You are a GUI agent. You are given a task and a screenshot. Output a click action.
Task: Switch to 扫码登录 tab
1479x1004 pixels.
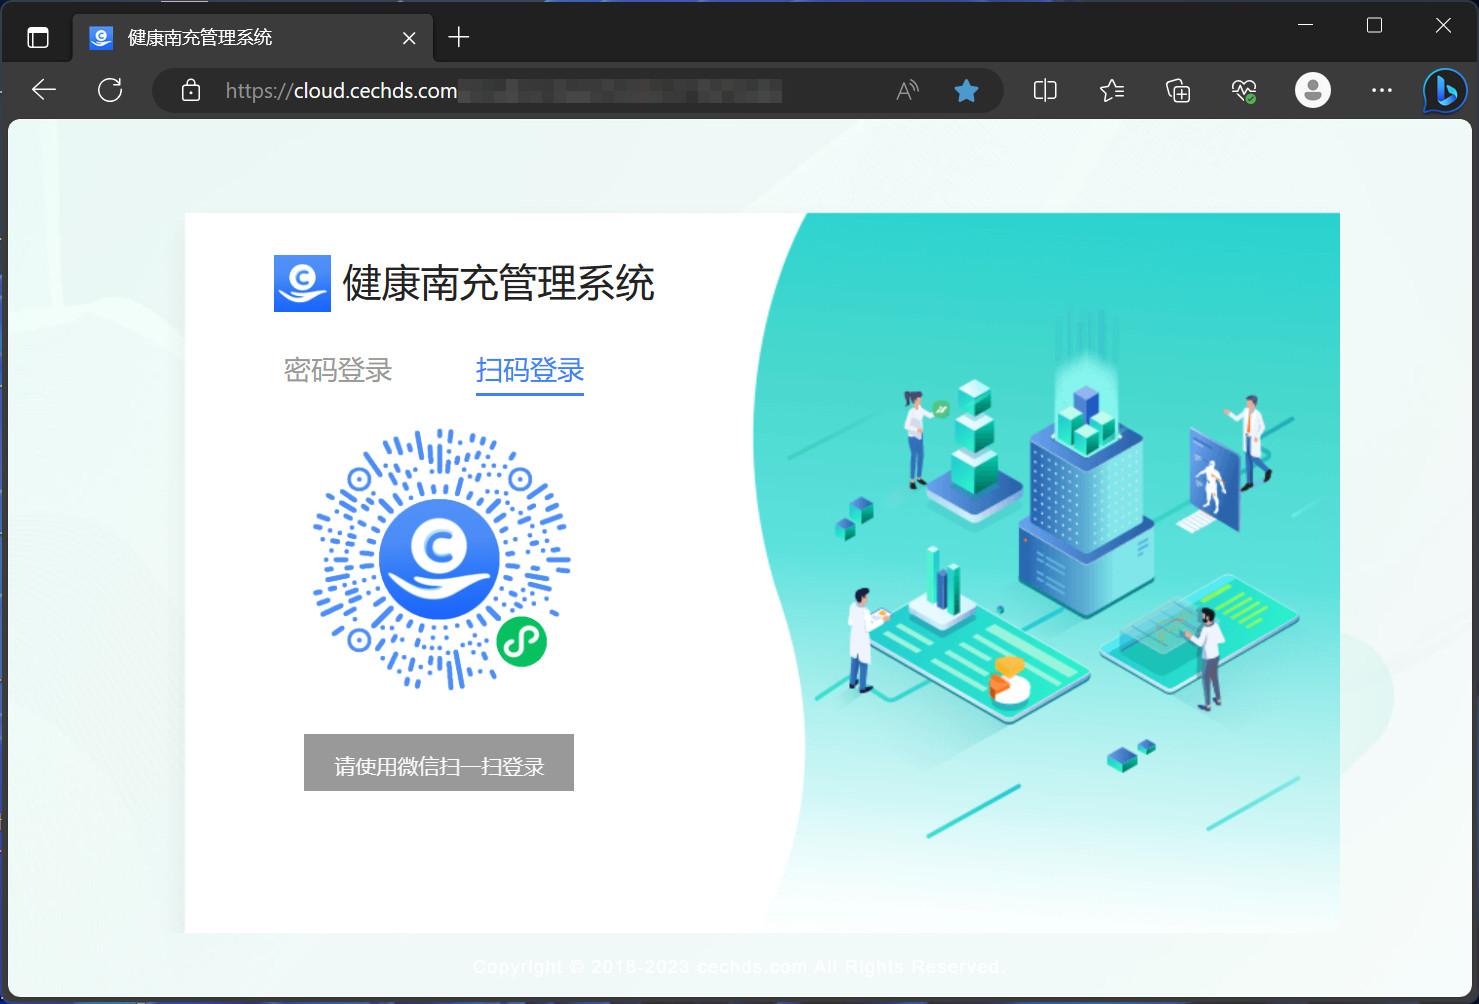pyautogui.click(x=530, y=370)
